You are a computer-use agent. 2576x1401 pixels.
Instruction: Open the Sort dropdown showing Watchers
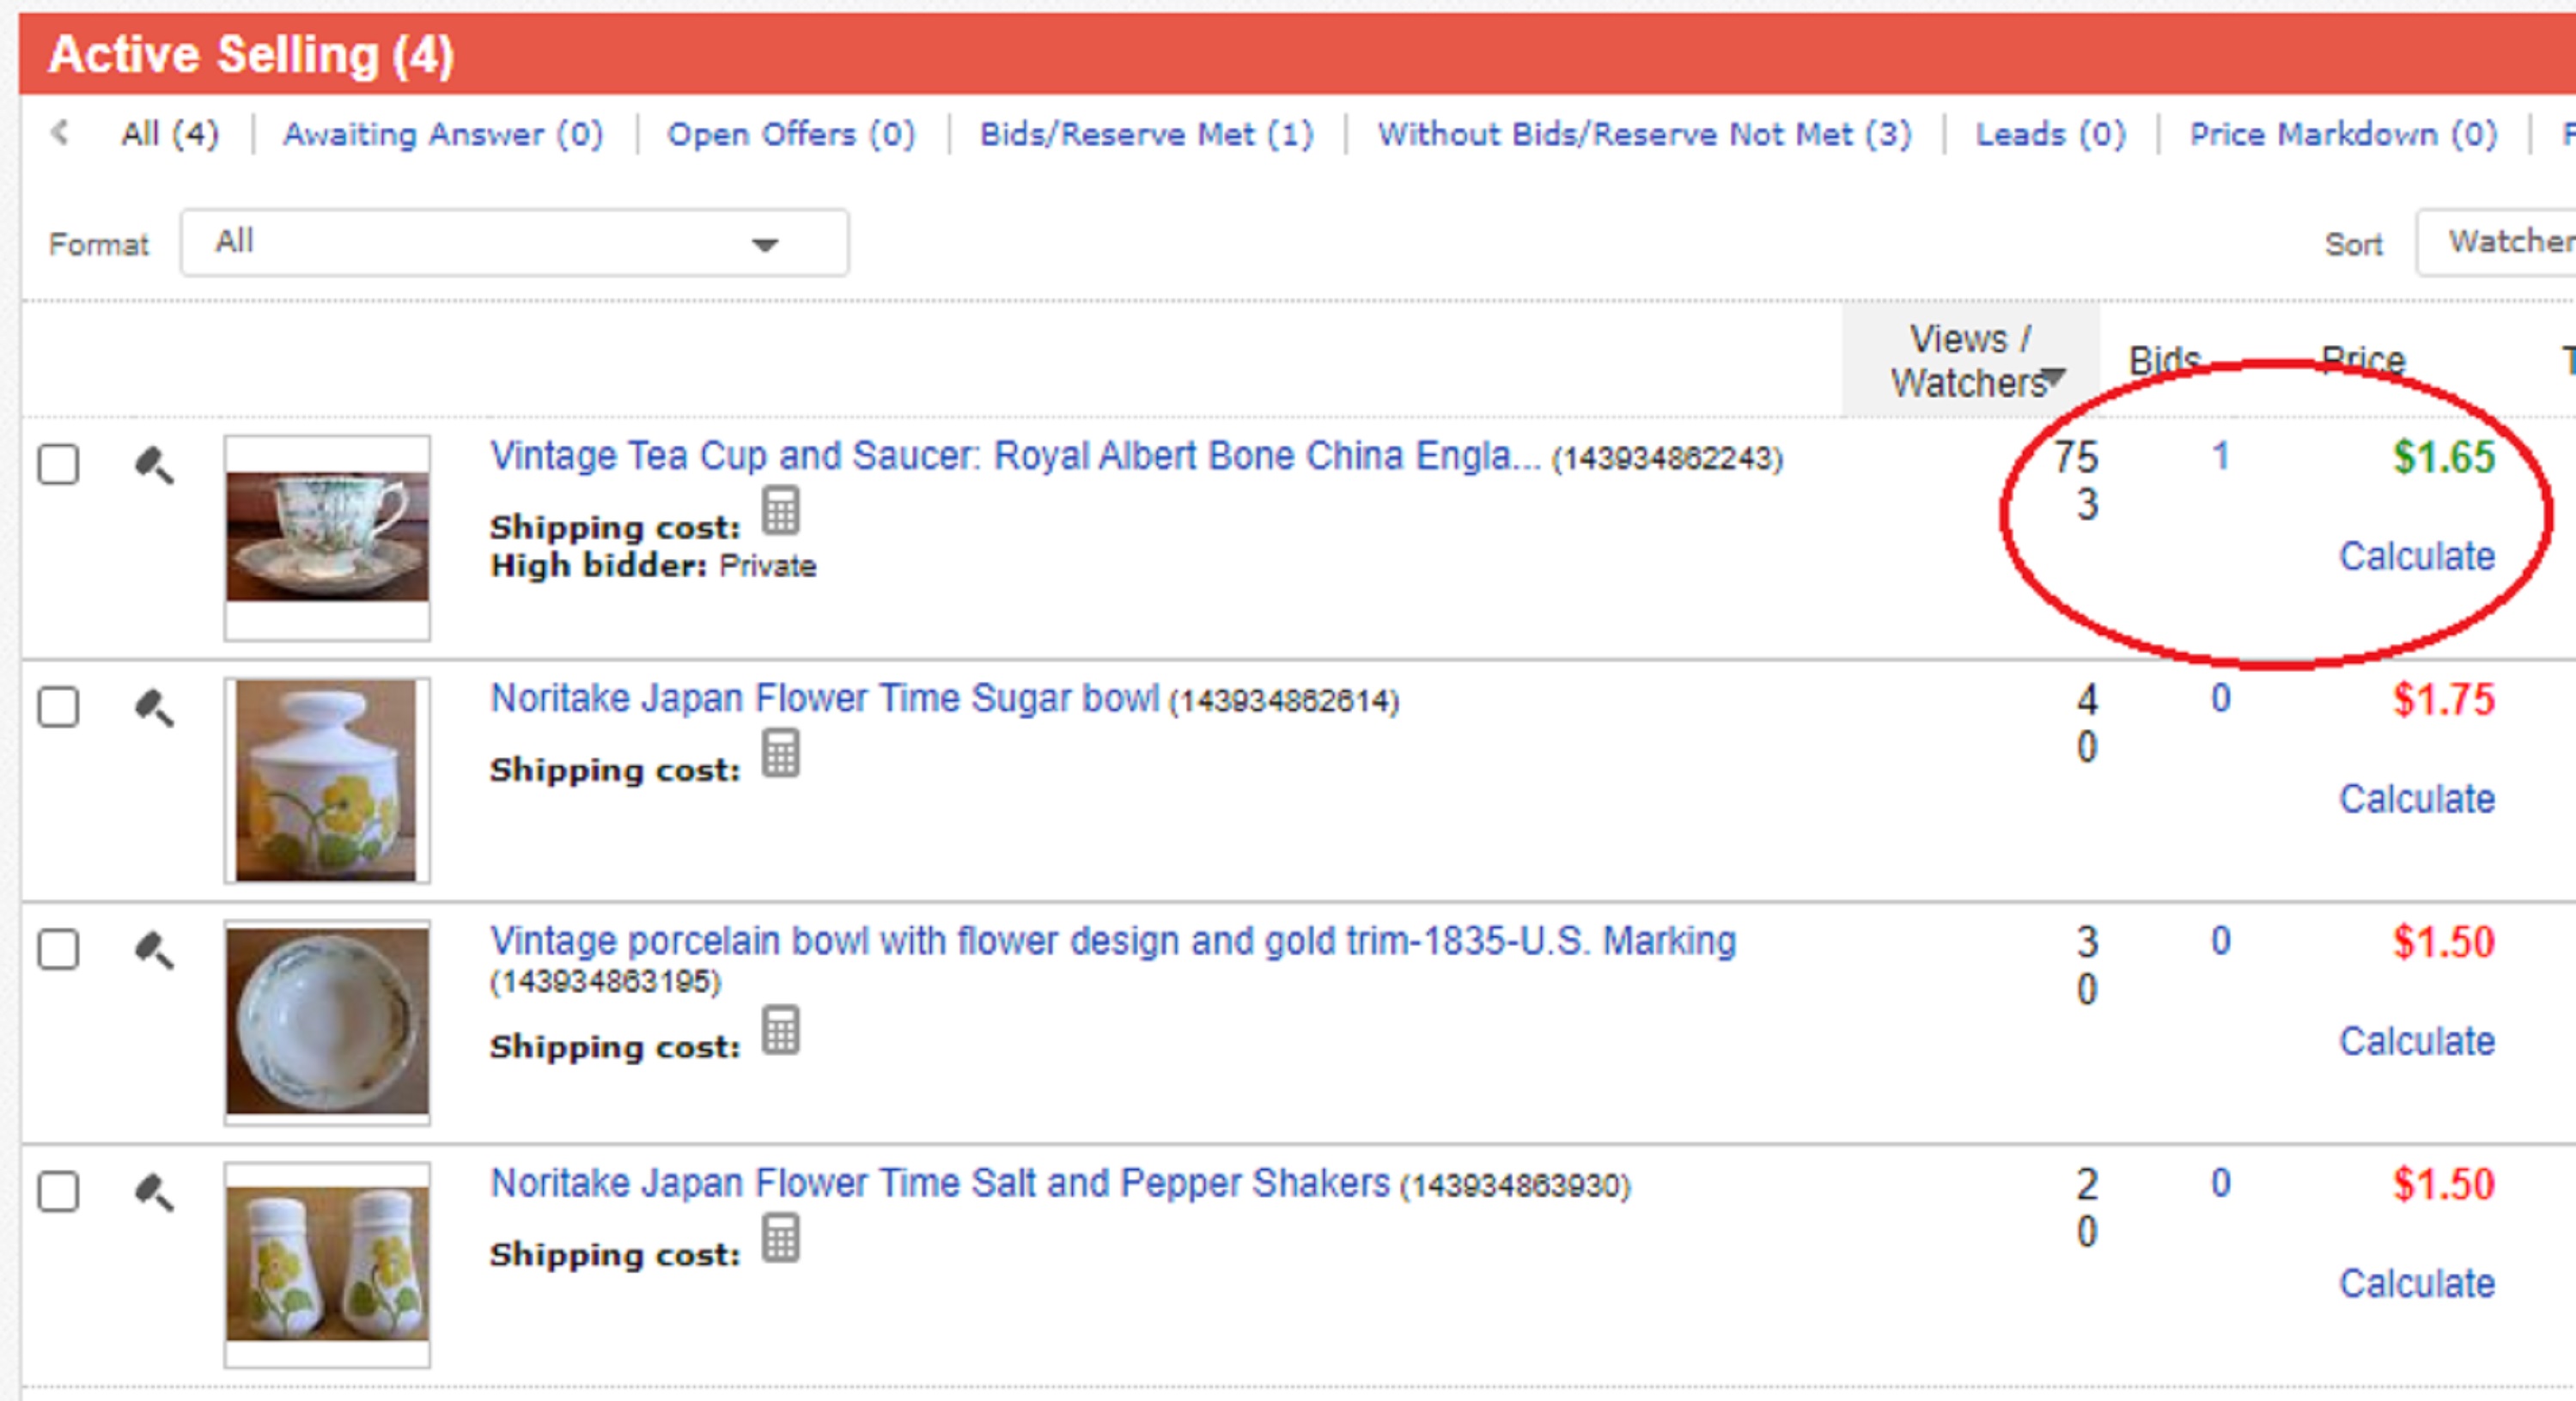[x=2496, y=243]
